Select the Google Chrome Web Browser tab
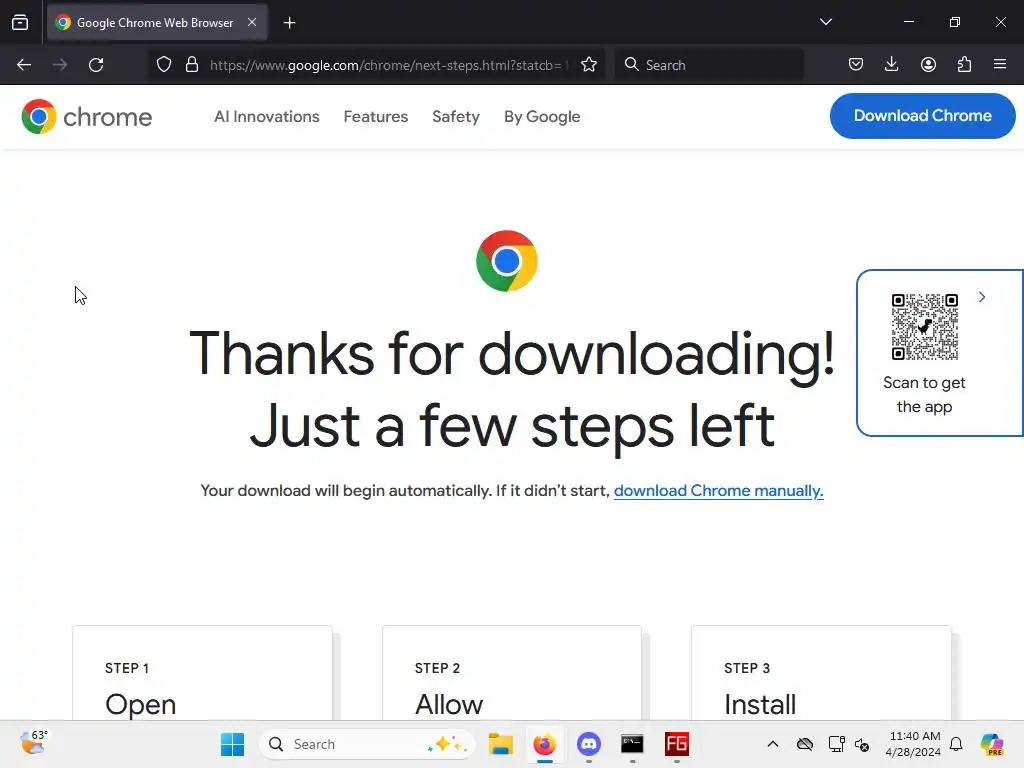The width and height of the screenshot is (1024, 768). 157,23
